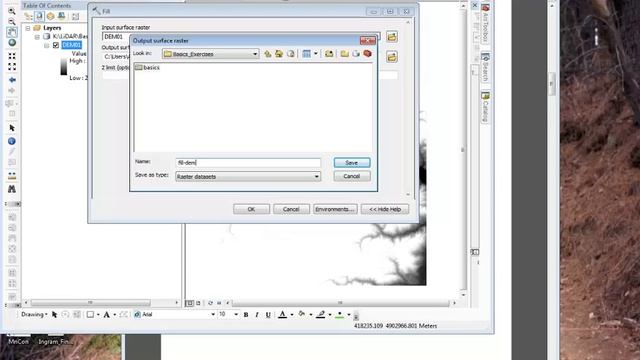Open Arial font name dropdown
Viewport: 640px width, 360px height.
(213, 314)
